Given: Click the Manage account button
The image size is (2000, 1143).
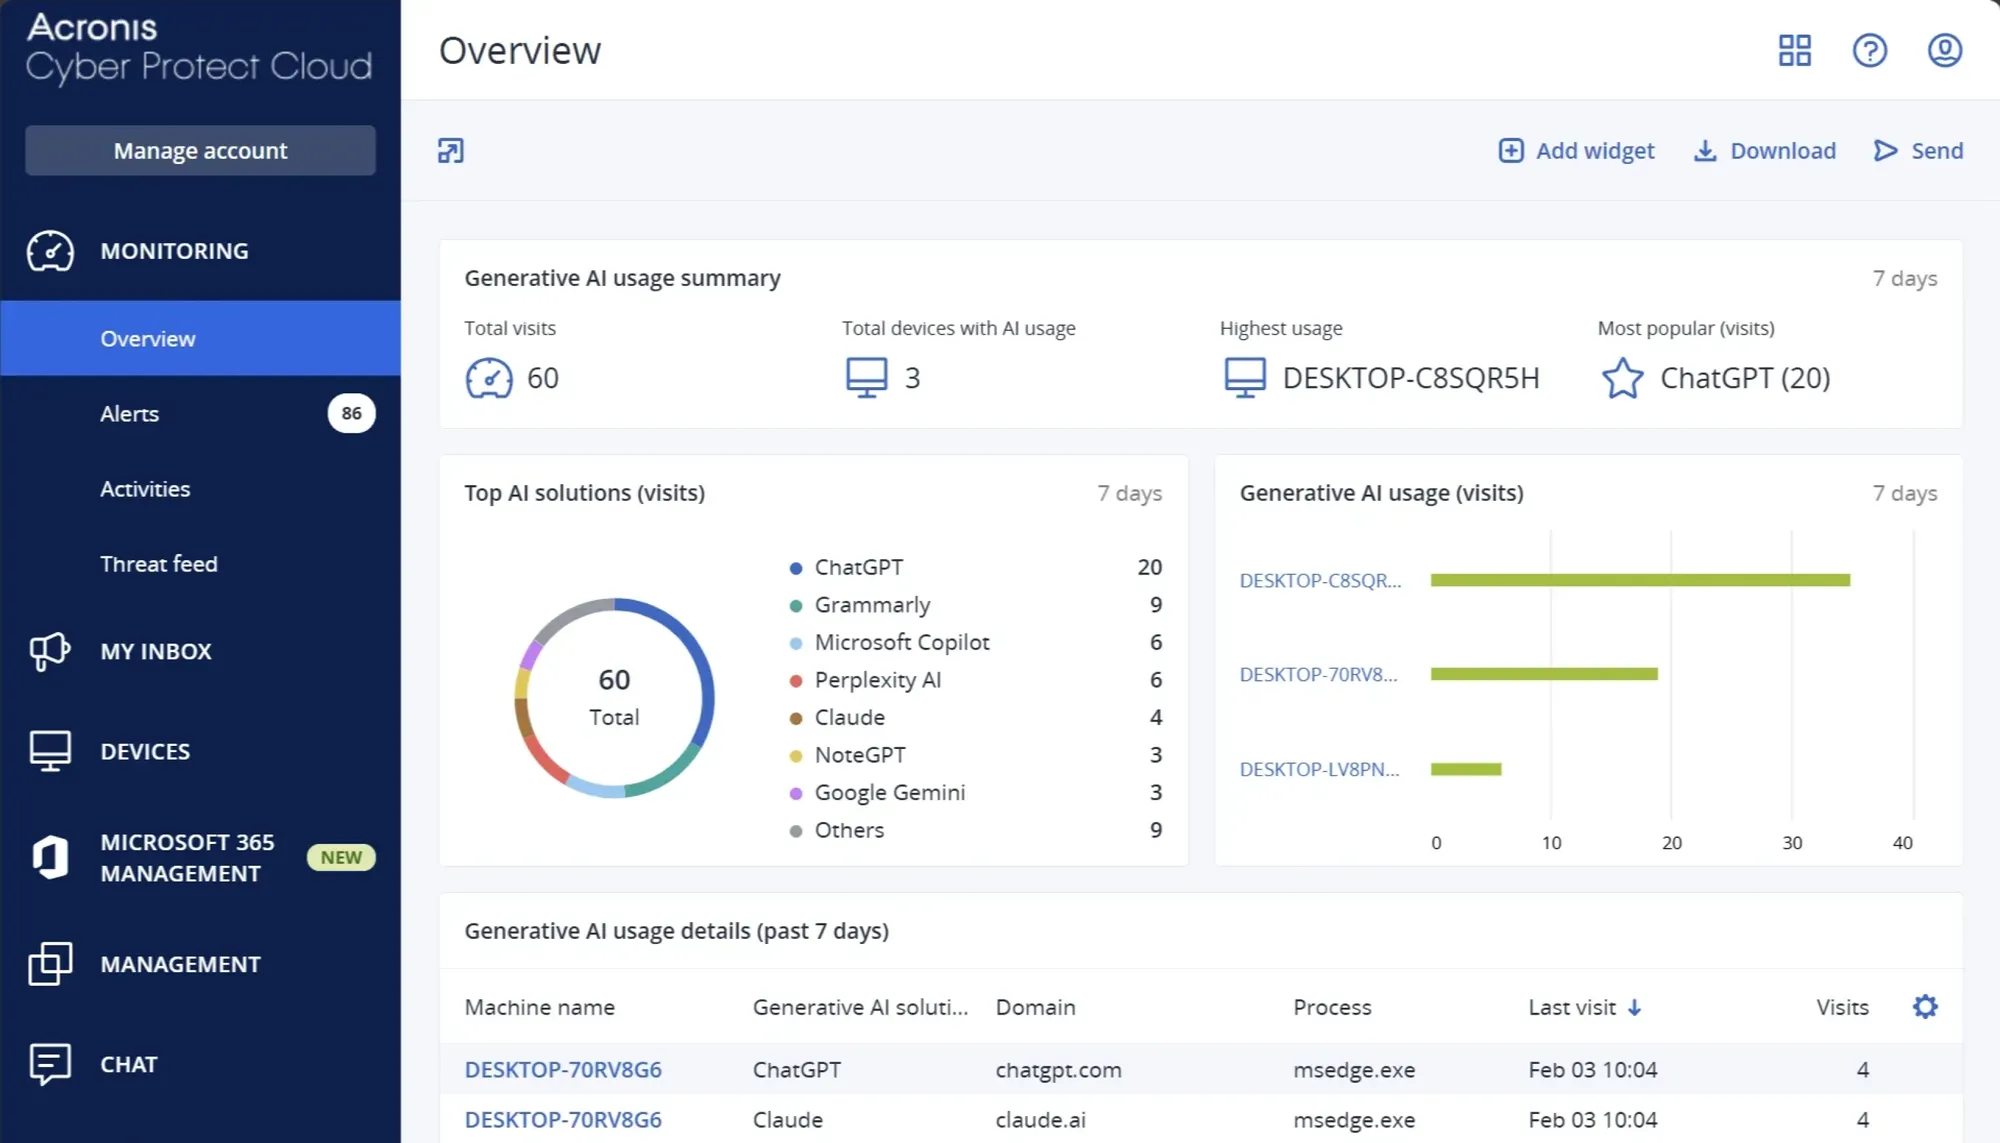Looking at the screenshot, I should point(200,151).
